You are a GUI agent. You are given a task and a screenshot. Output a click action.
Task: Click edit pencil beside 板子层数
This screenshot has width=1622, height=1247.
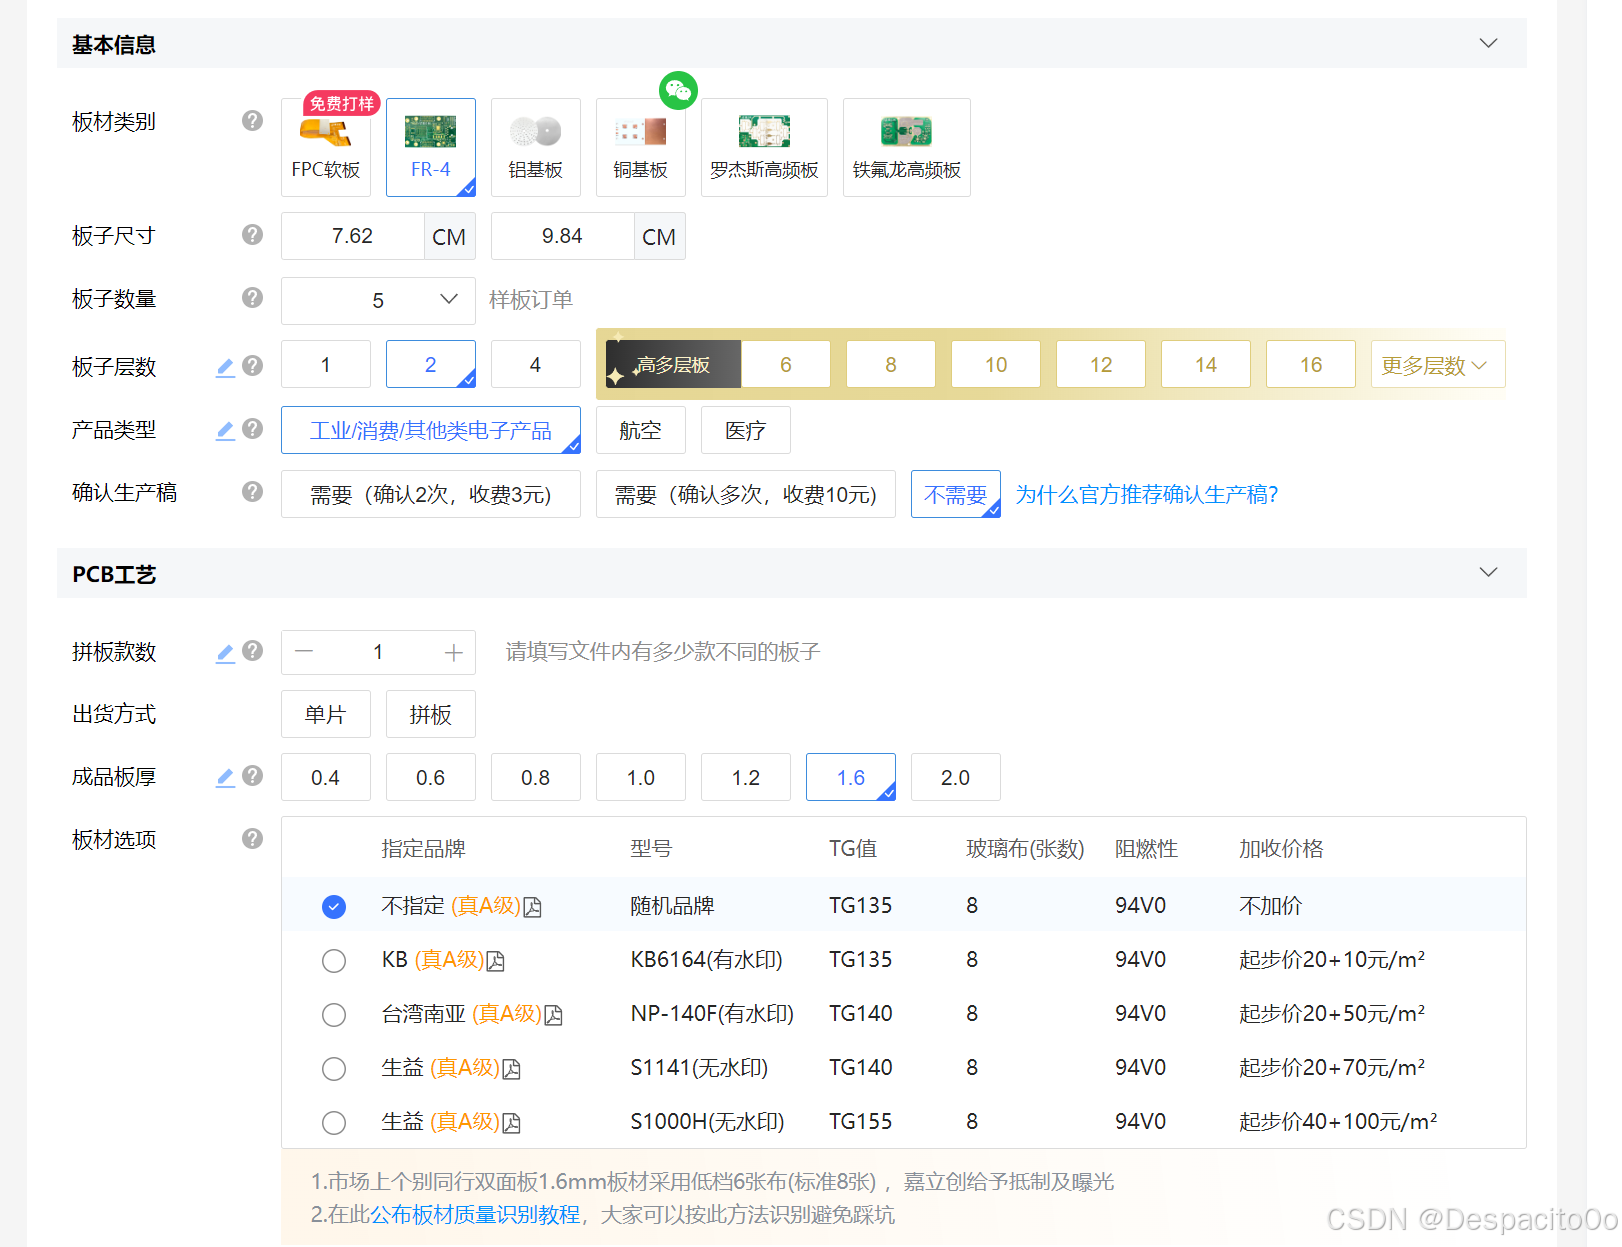pyautogui.click(x=226, y=367)
